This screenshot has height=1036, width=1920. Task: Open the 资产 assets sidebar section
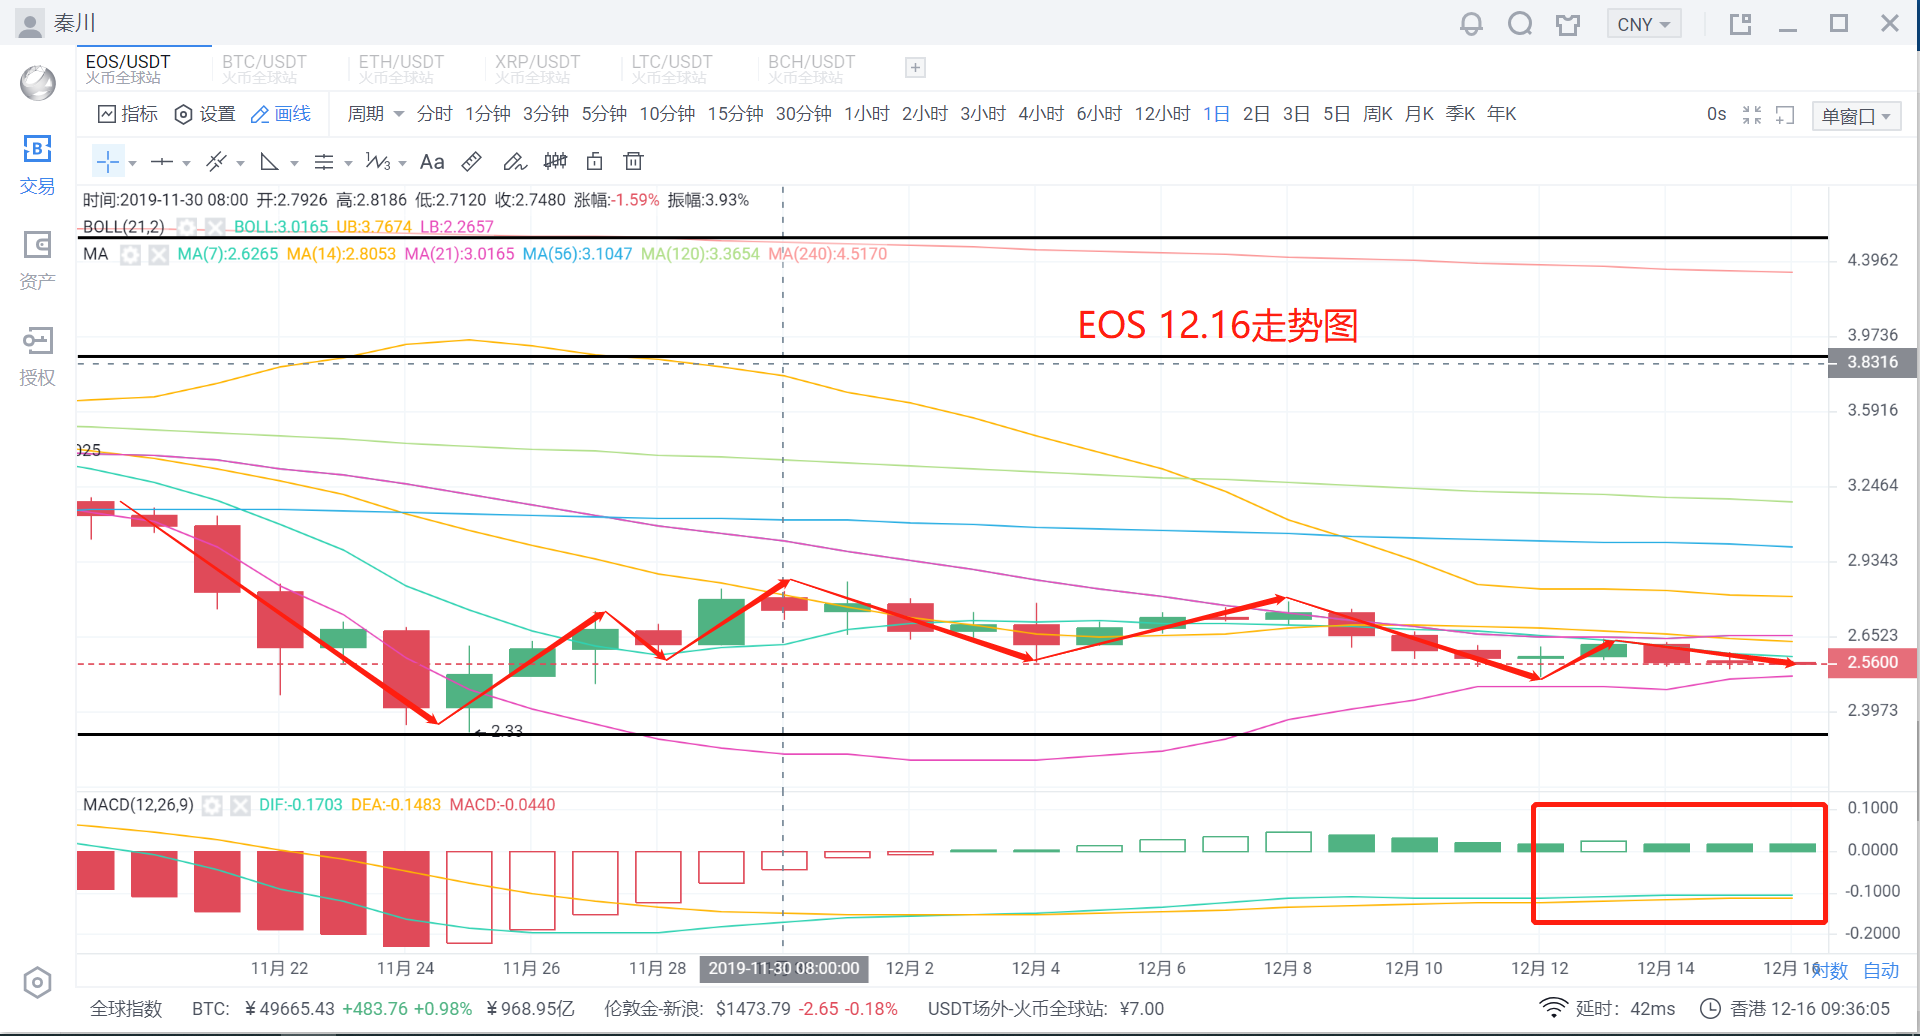pos(37,261)
